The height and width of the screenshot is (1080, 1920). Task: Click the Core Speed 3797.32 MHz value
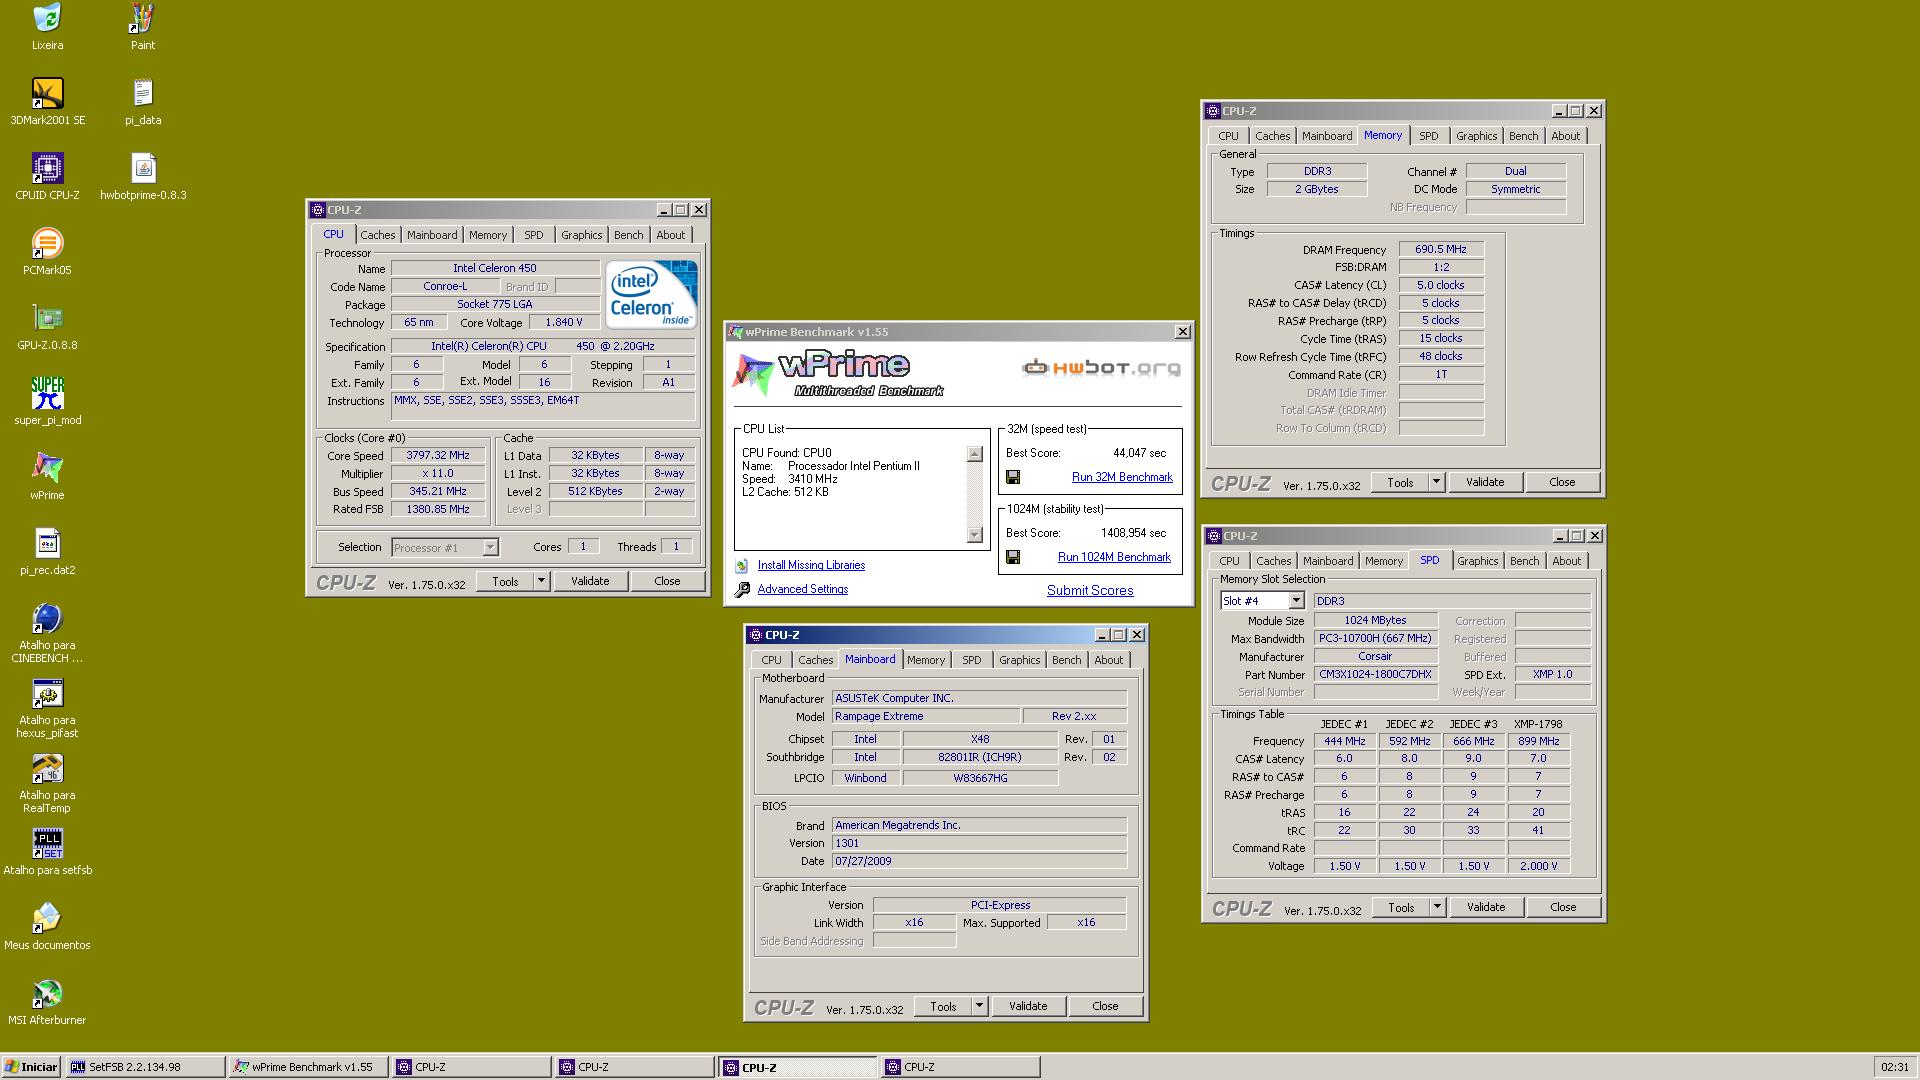pos(438,456)
